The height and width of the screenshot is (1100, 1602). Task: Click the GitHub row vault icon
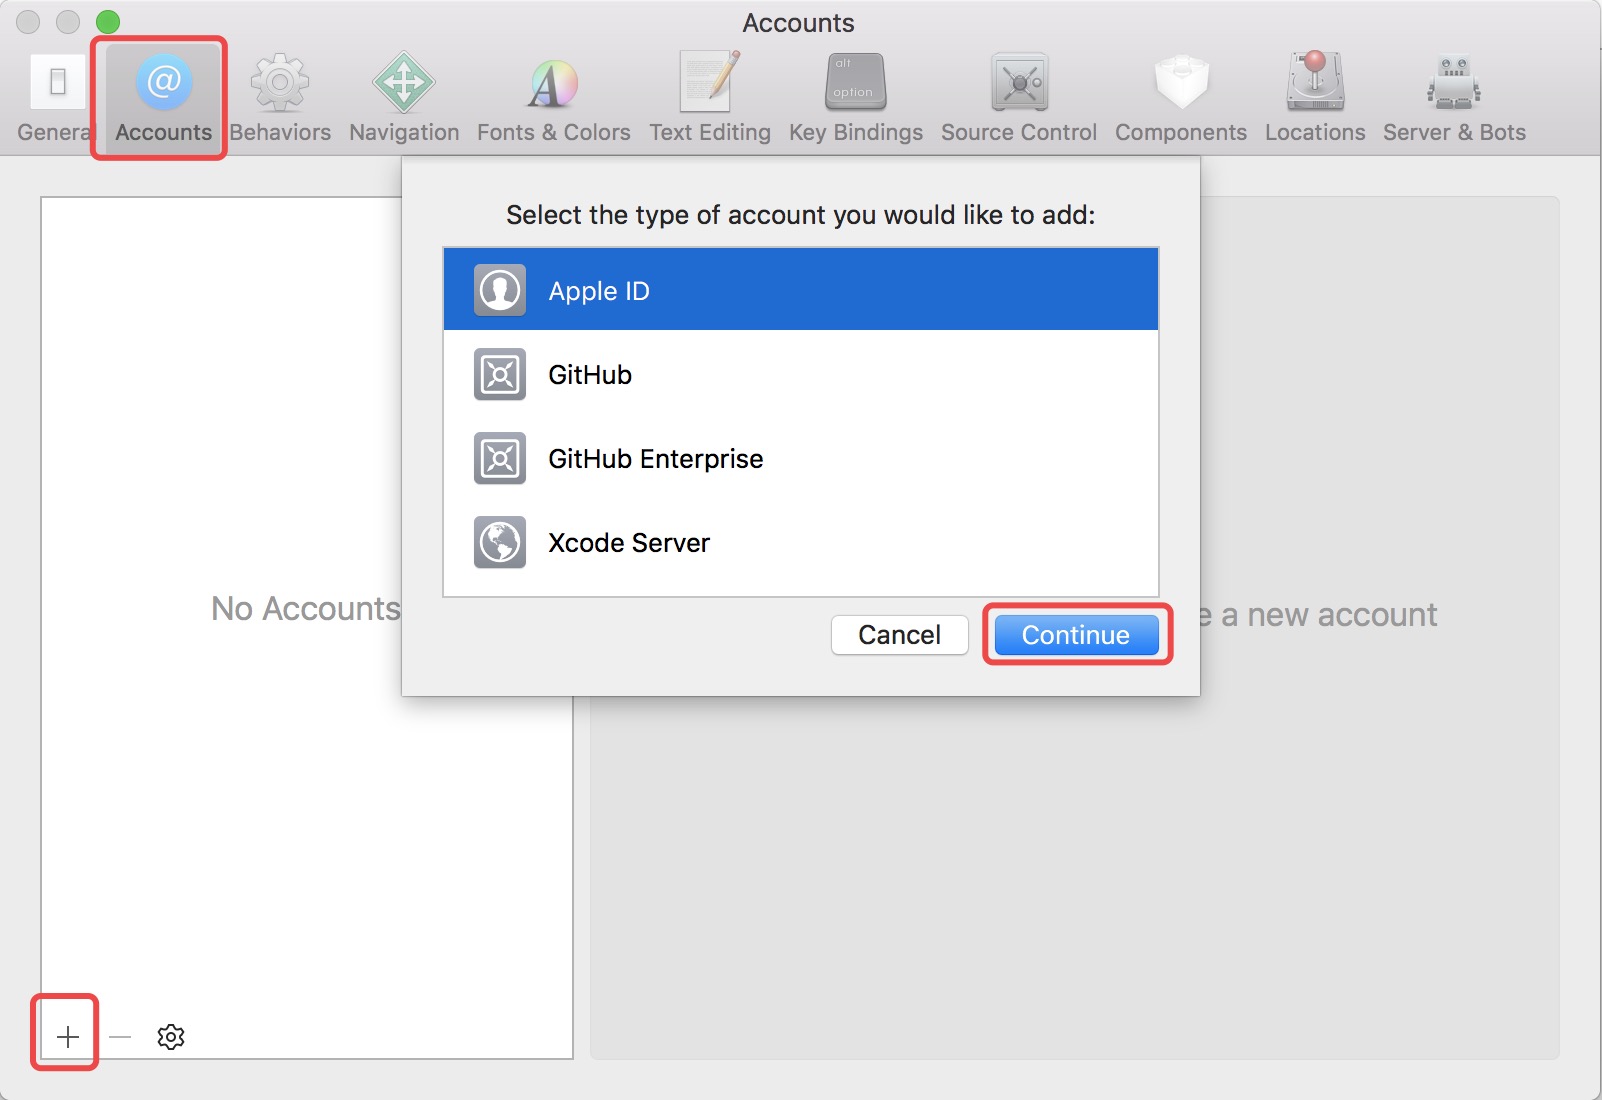click(500, 375)
